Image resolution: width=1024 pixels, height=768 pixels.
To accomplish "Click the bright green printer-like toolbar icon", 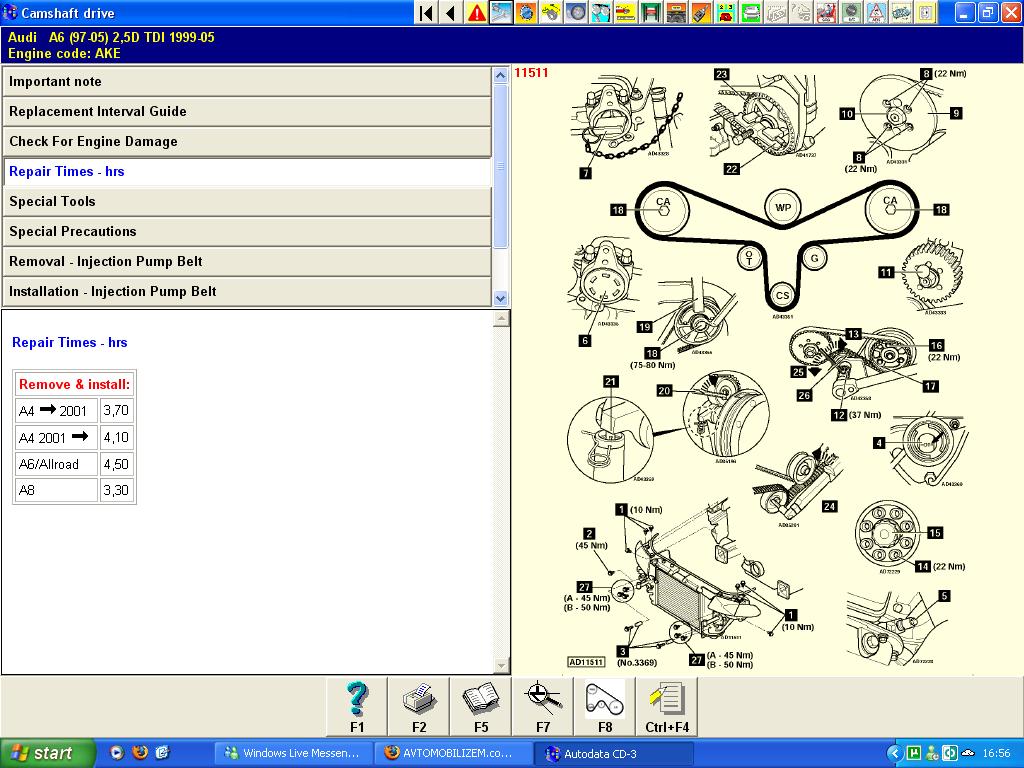I will 750,12.
